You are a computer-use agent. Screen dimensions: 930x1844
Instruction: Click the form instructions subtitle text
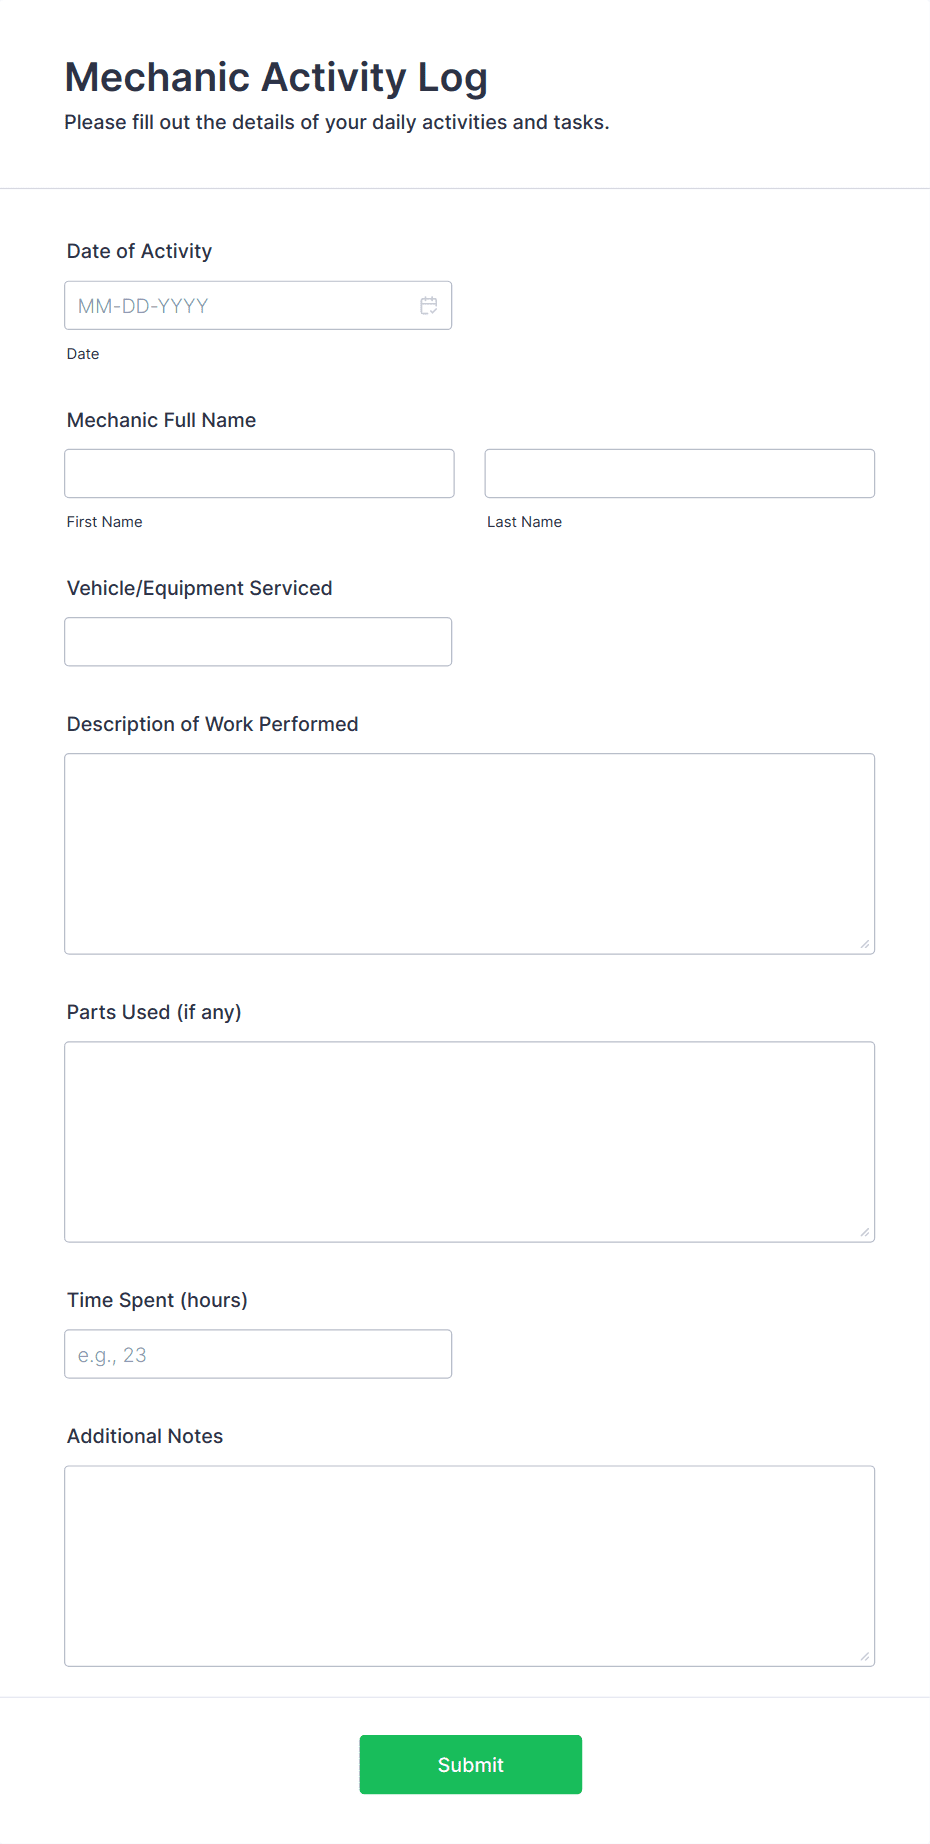tap(337, 121)
